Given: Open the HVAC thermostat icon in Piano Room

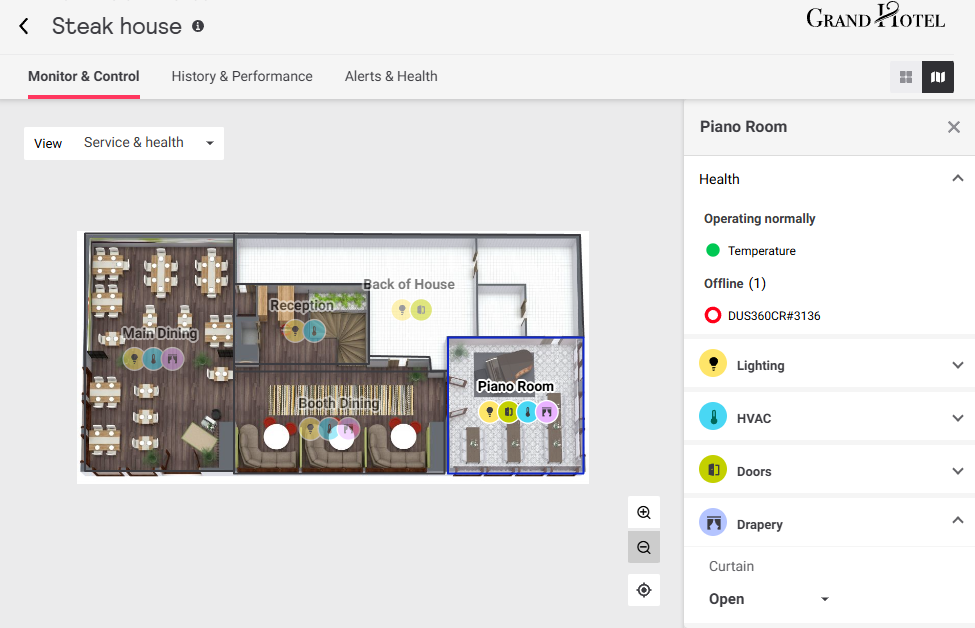Looking at the screenshot, I should coord(527,411).
